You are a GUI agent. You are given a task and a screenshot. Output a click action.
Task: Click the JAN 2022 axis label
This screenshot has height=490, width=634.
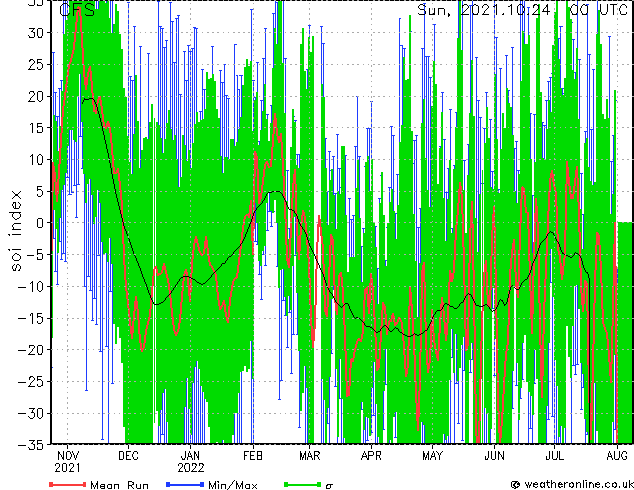point(190,462)
